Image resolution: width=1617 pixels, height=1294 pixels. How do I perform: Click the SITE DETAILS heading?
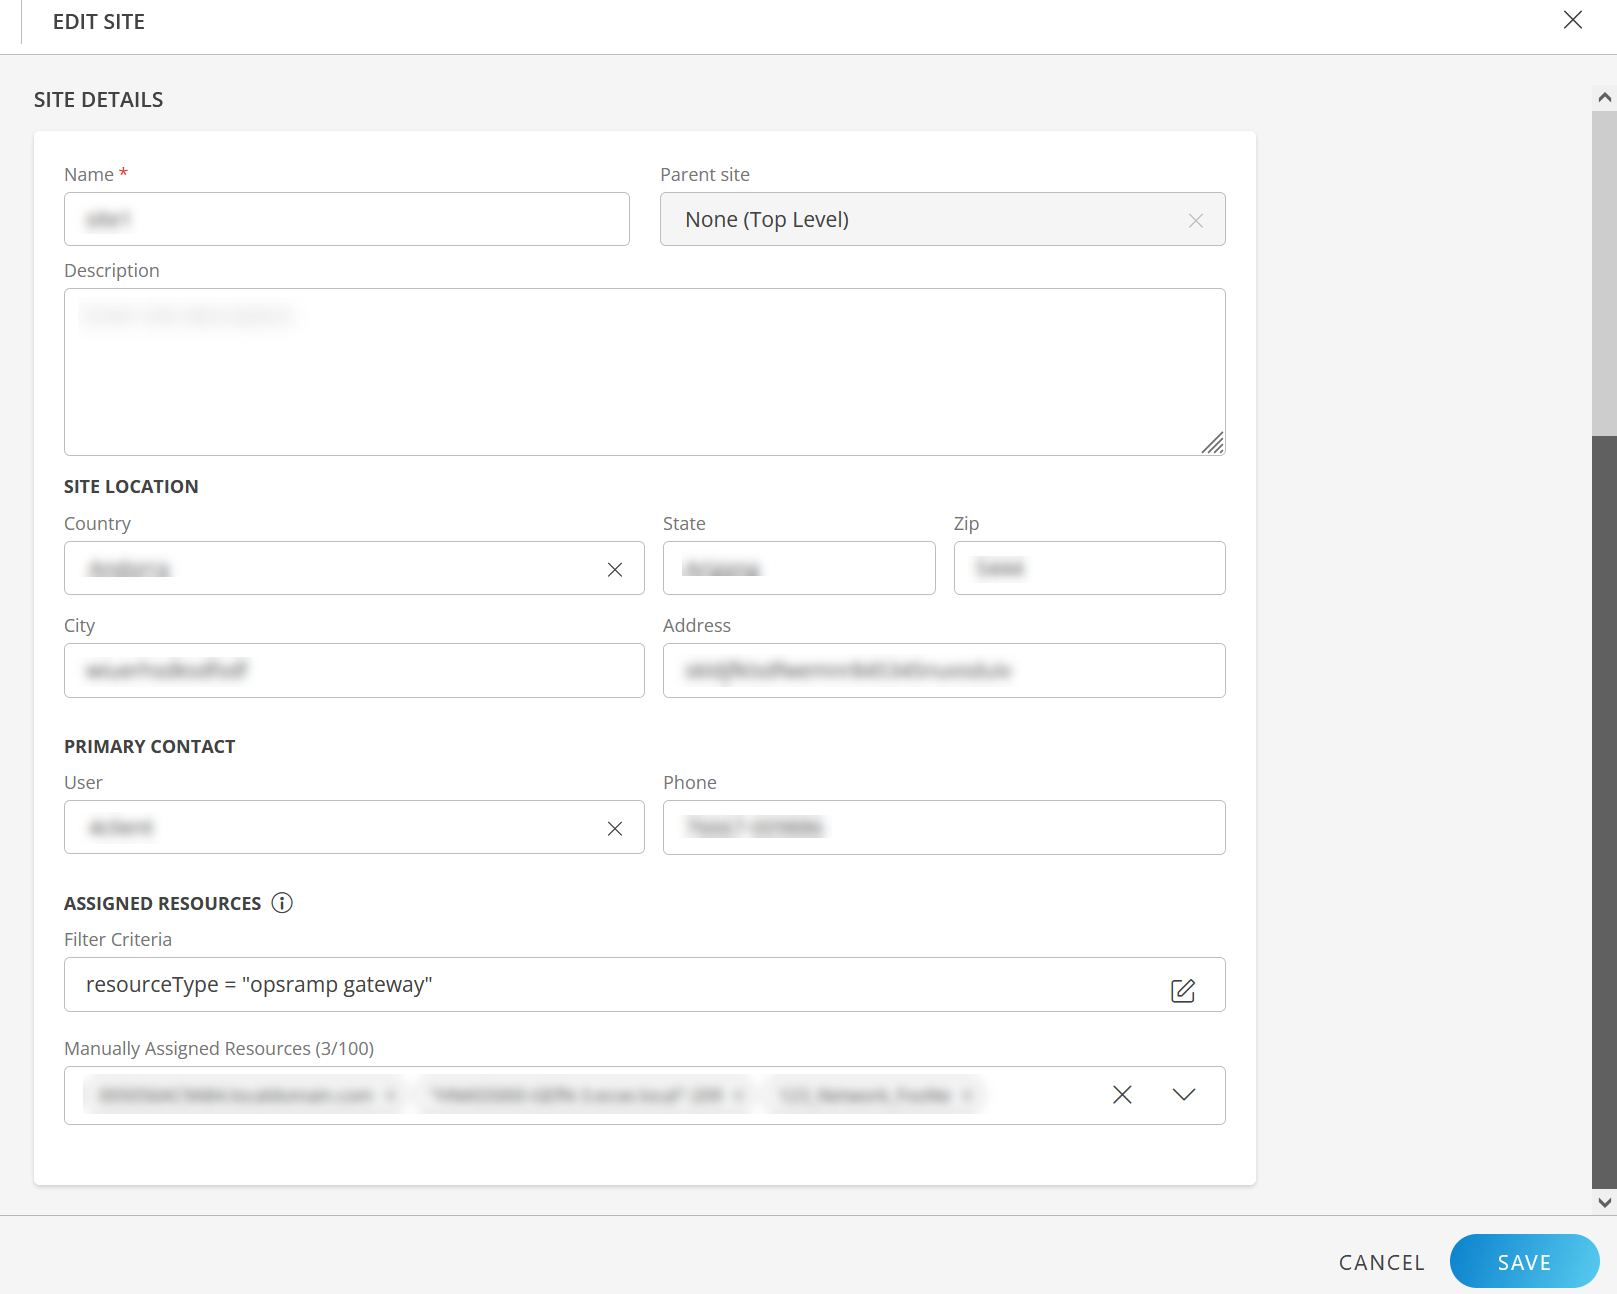(x=98, y=100)
